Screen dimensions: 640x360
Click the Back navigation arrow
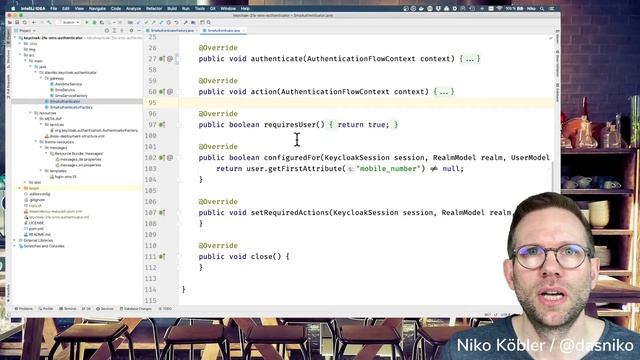click(x=34, y=22)
